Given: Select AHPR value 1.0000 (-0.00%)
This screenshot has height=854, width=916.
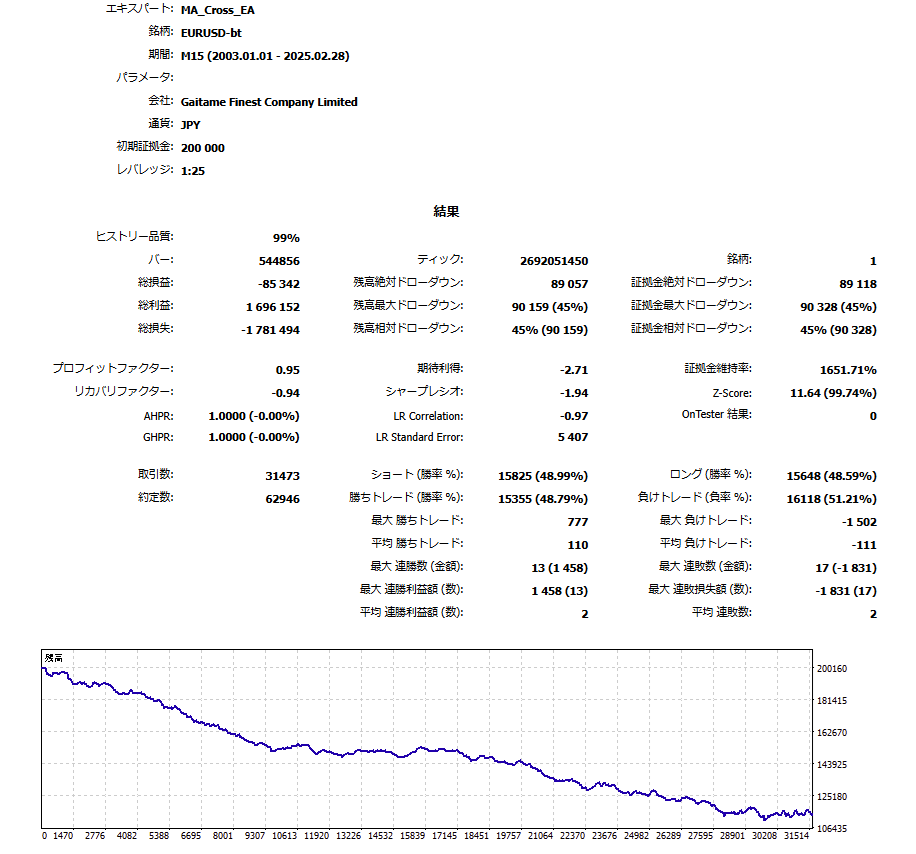Looking at the screenshot, I should tap(254, 416).
